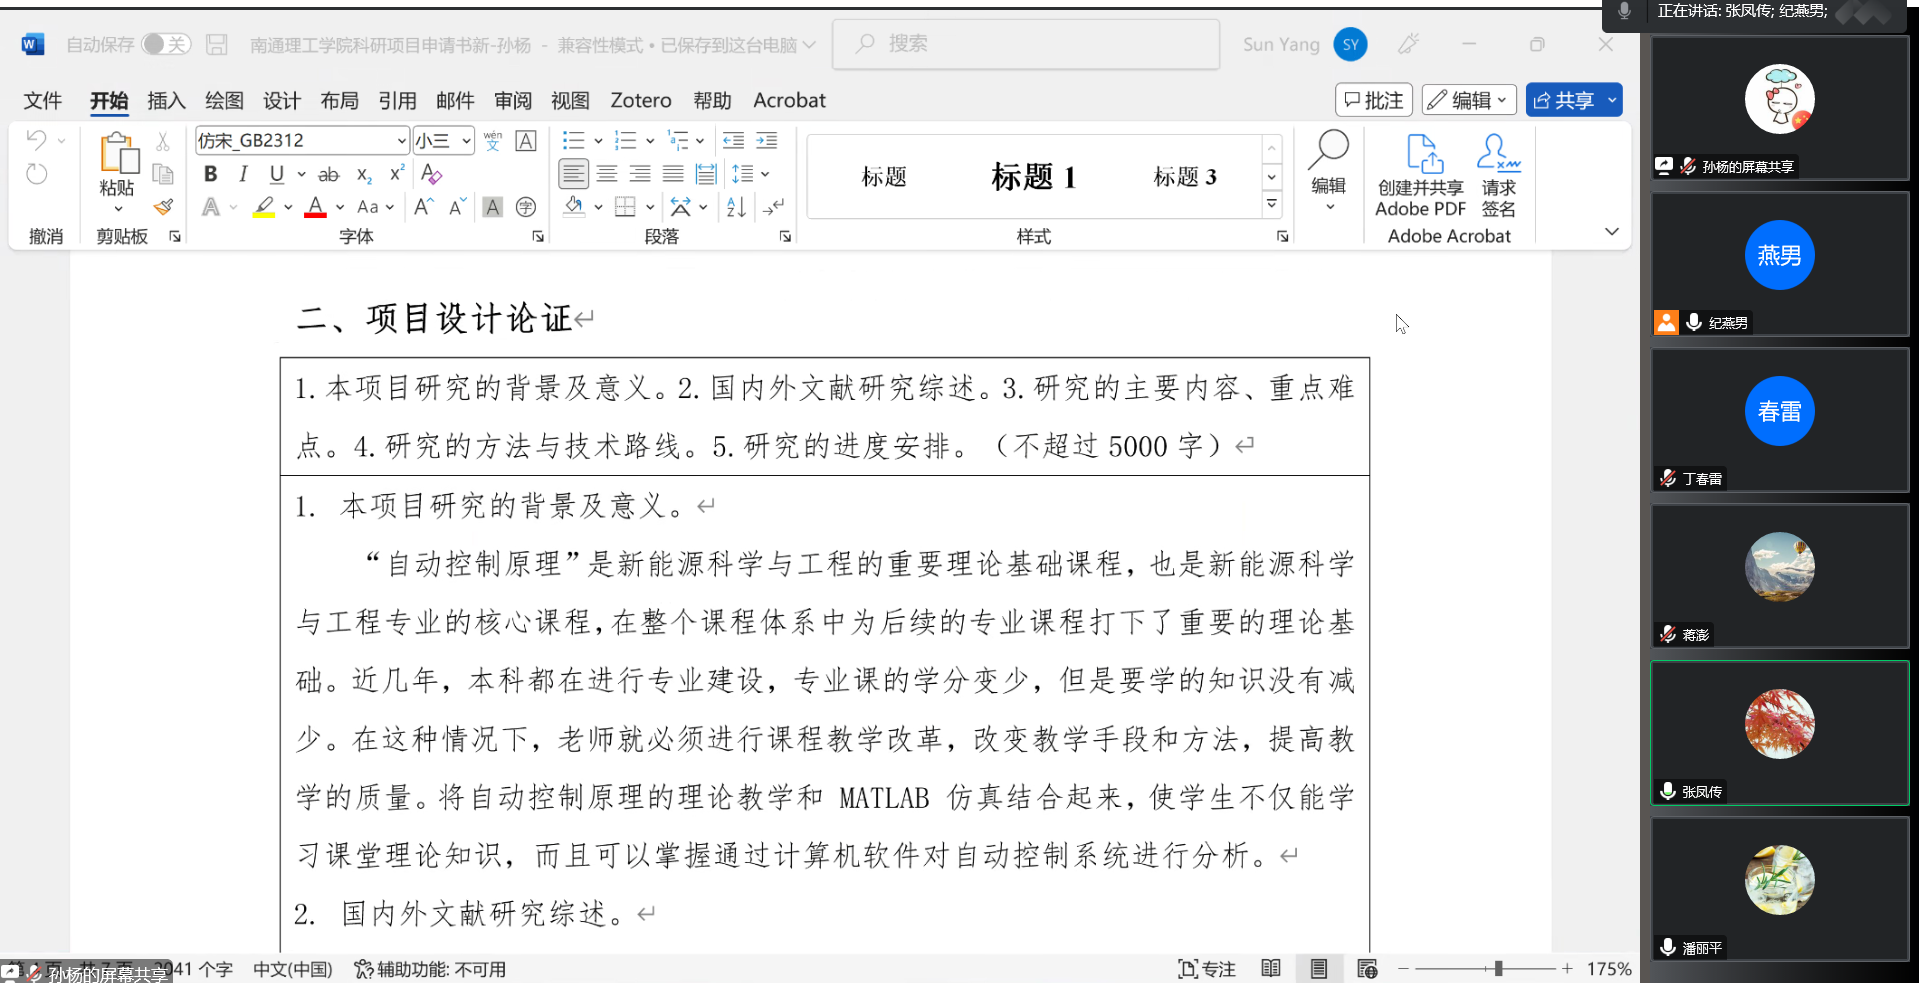Viewport: 1919px width, 983px height.
Task: Click the search box in title bar
Action: click(x=1025, y=44)
